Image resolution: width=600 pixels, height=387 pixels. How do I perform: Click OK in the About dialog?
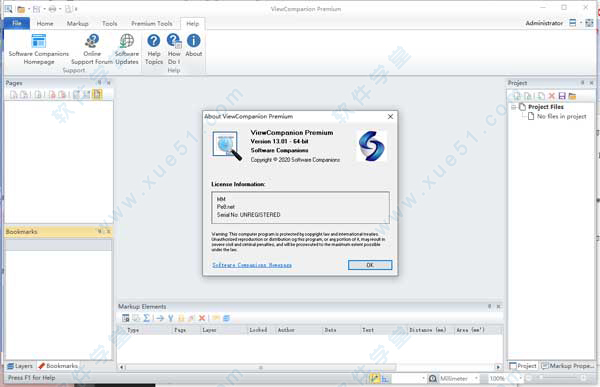click(x=370, y=265)
